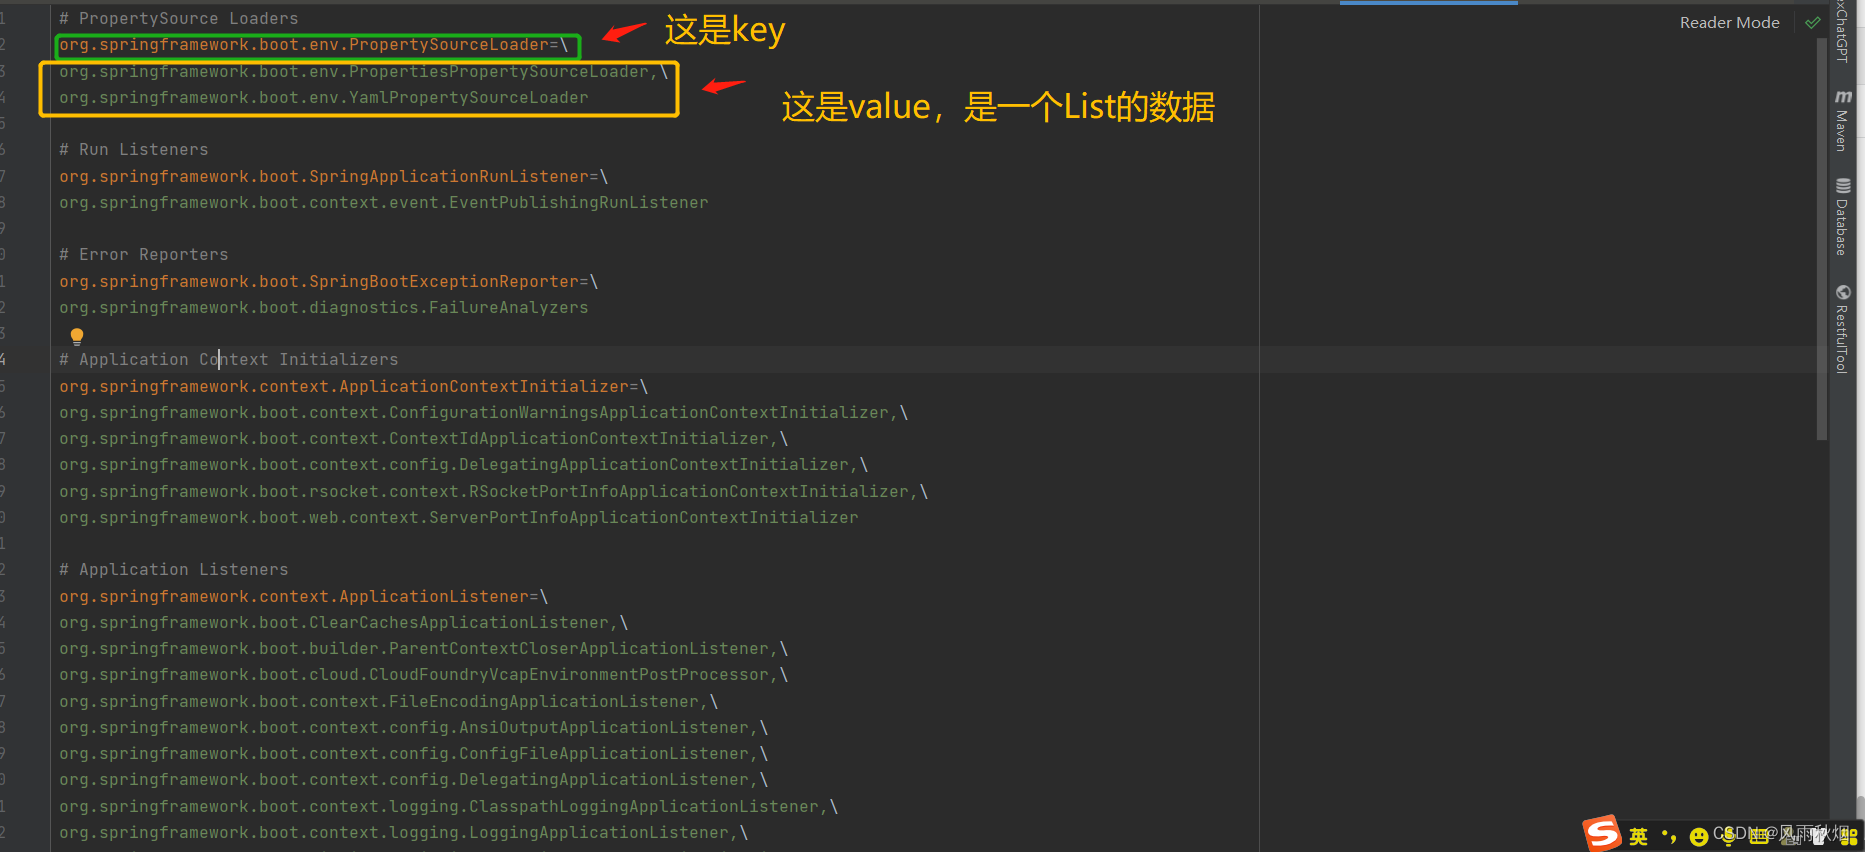Click the PropertySourceLoader= key line
This screenshot has width=1865, height=852.
click(x=313, y=45)
